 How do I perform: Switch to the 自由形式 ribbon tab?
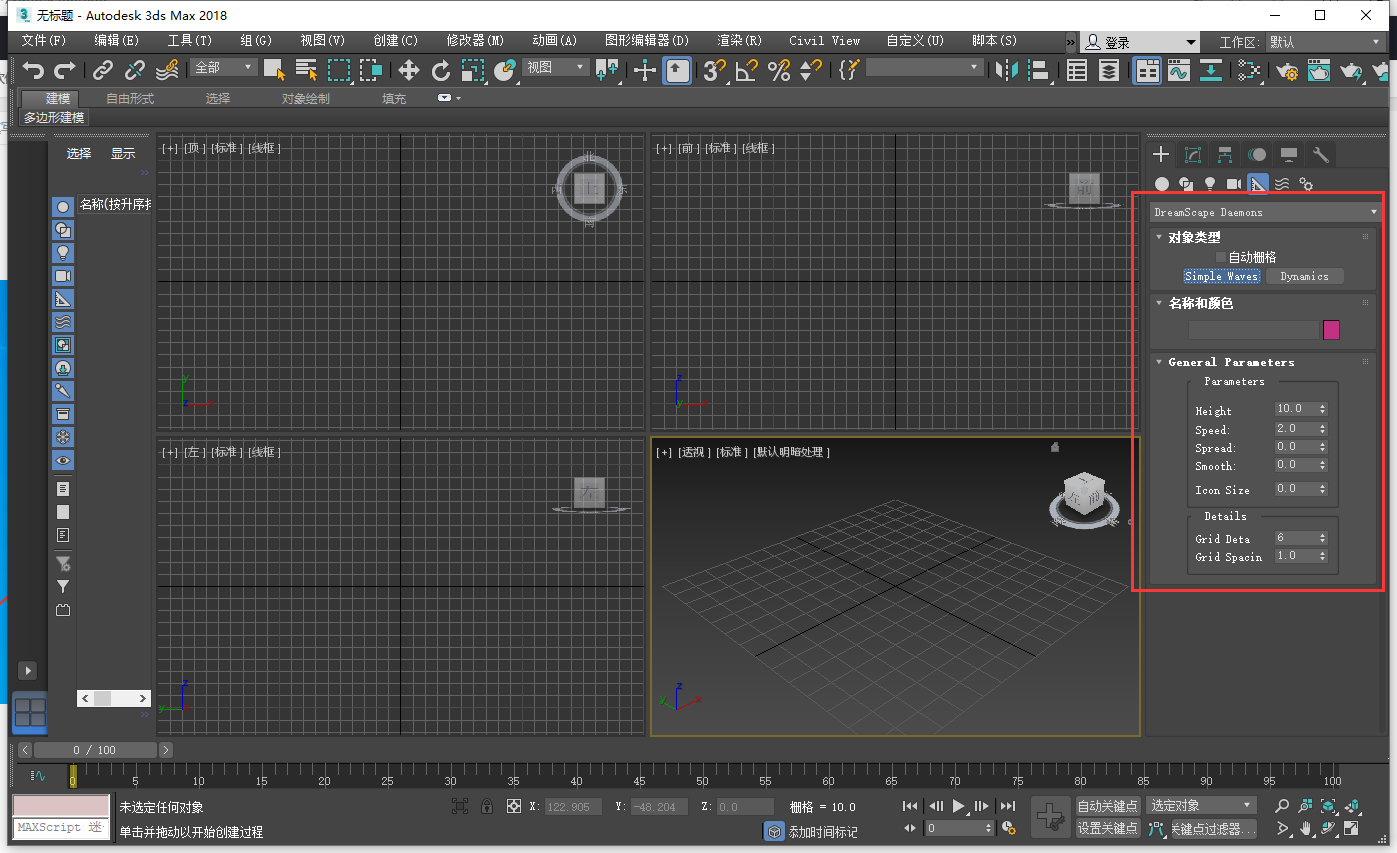point(130,98)
